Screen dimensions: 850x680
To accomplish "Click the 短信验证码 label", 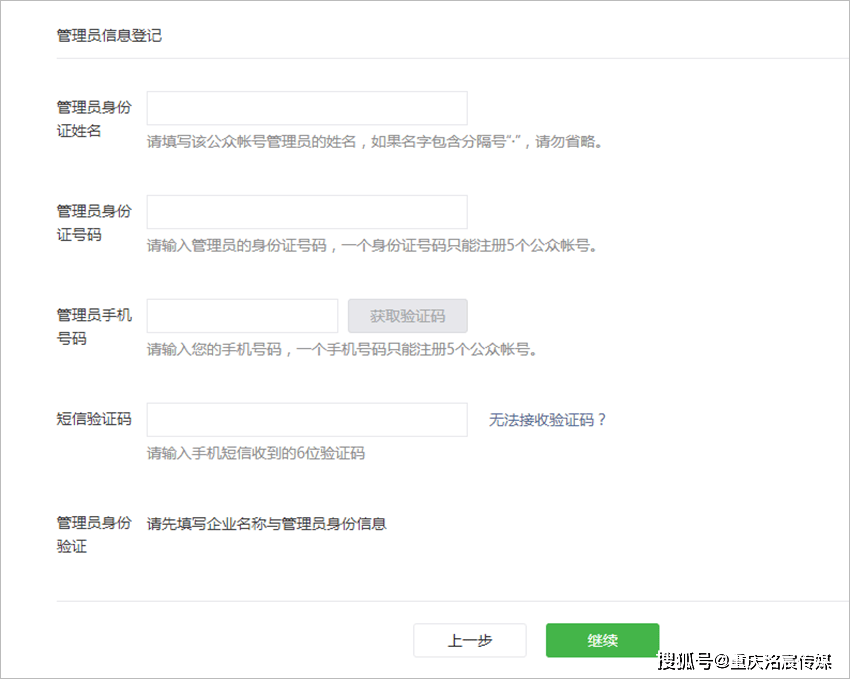I will click(94, 419).
